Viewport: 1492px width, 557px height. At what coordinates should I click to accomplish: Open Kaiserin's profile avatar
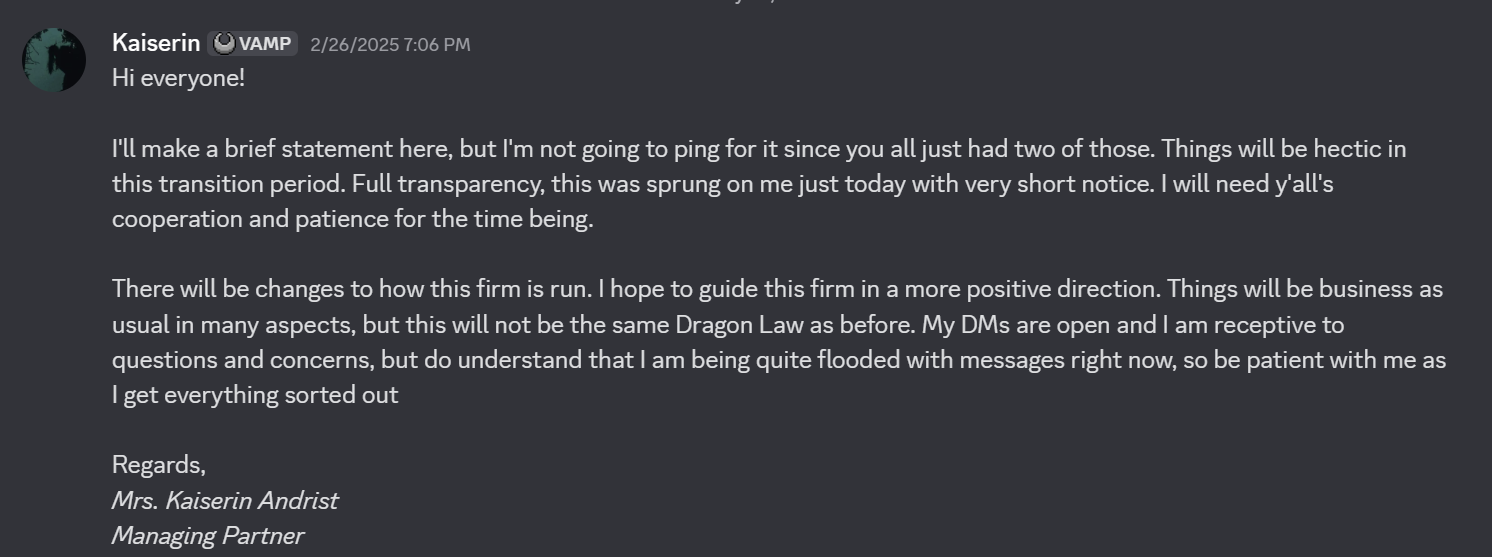click(54, 60)
